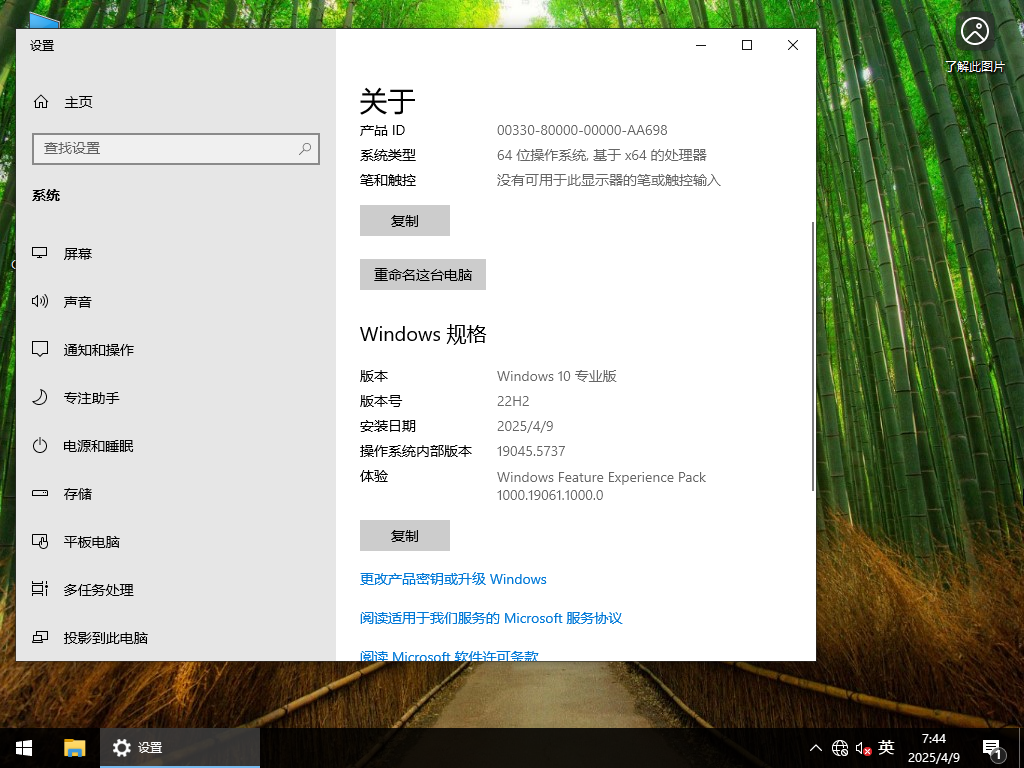Expand hidden tray icons chevron
1024x768 pixels.
pyautogui.click(x=816, y=747)
